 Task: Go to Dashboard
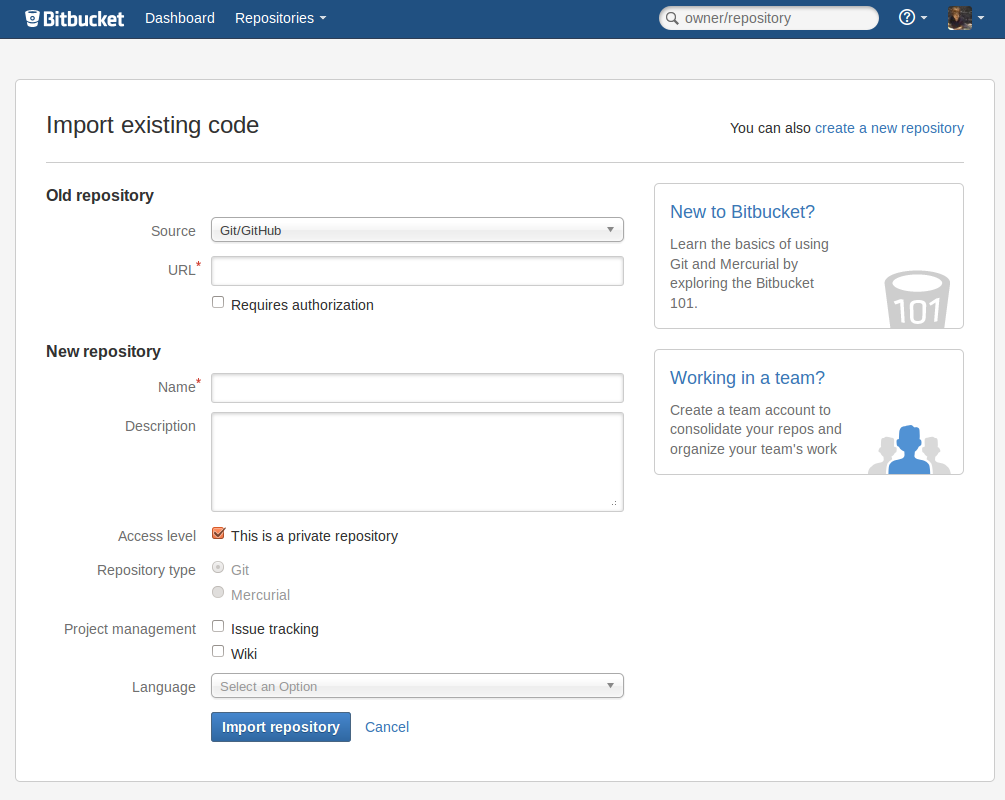click(x=179, y=18)
